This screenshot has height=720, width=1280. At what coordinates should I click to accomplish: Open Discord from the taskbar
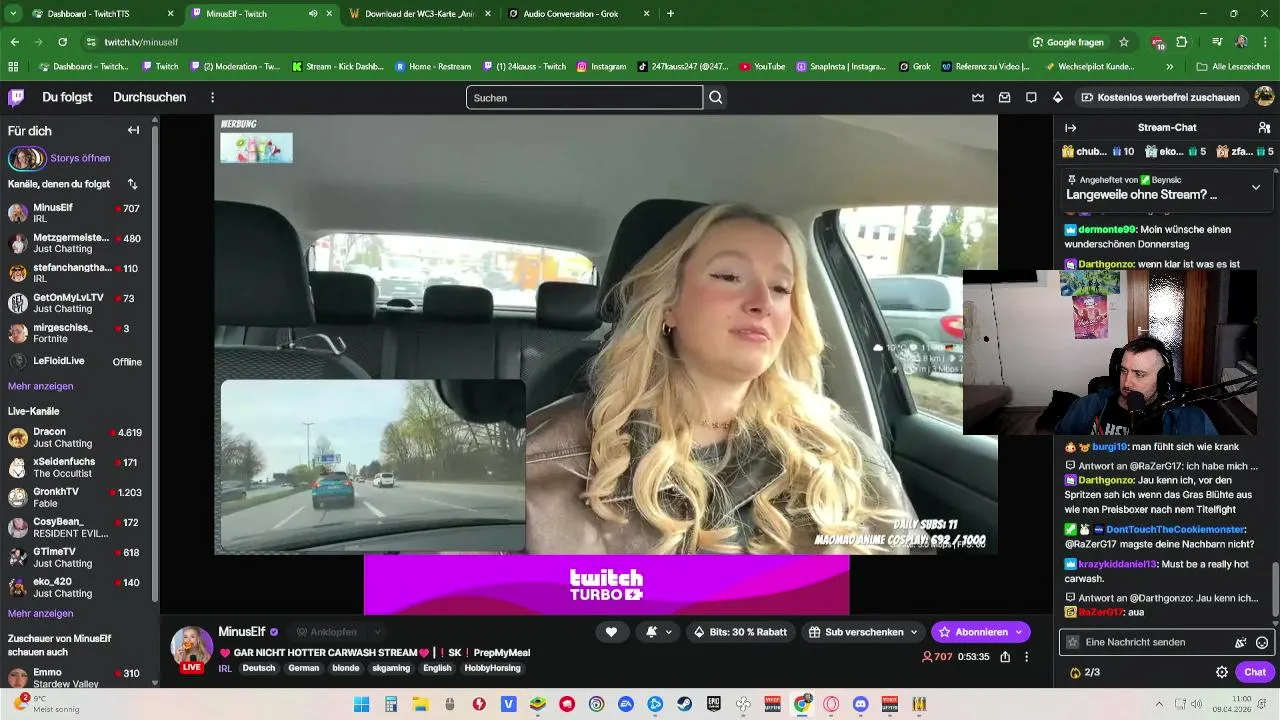[x=860, y=704]
